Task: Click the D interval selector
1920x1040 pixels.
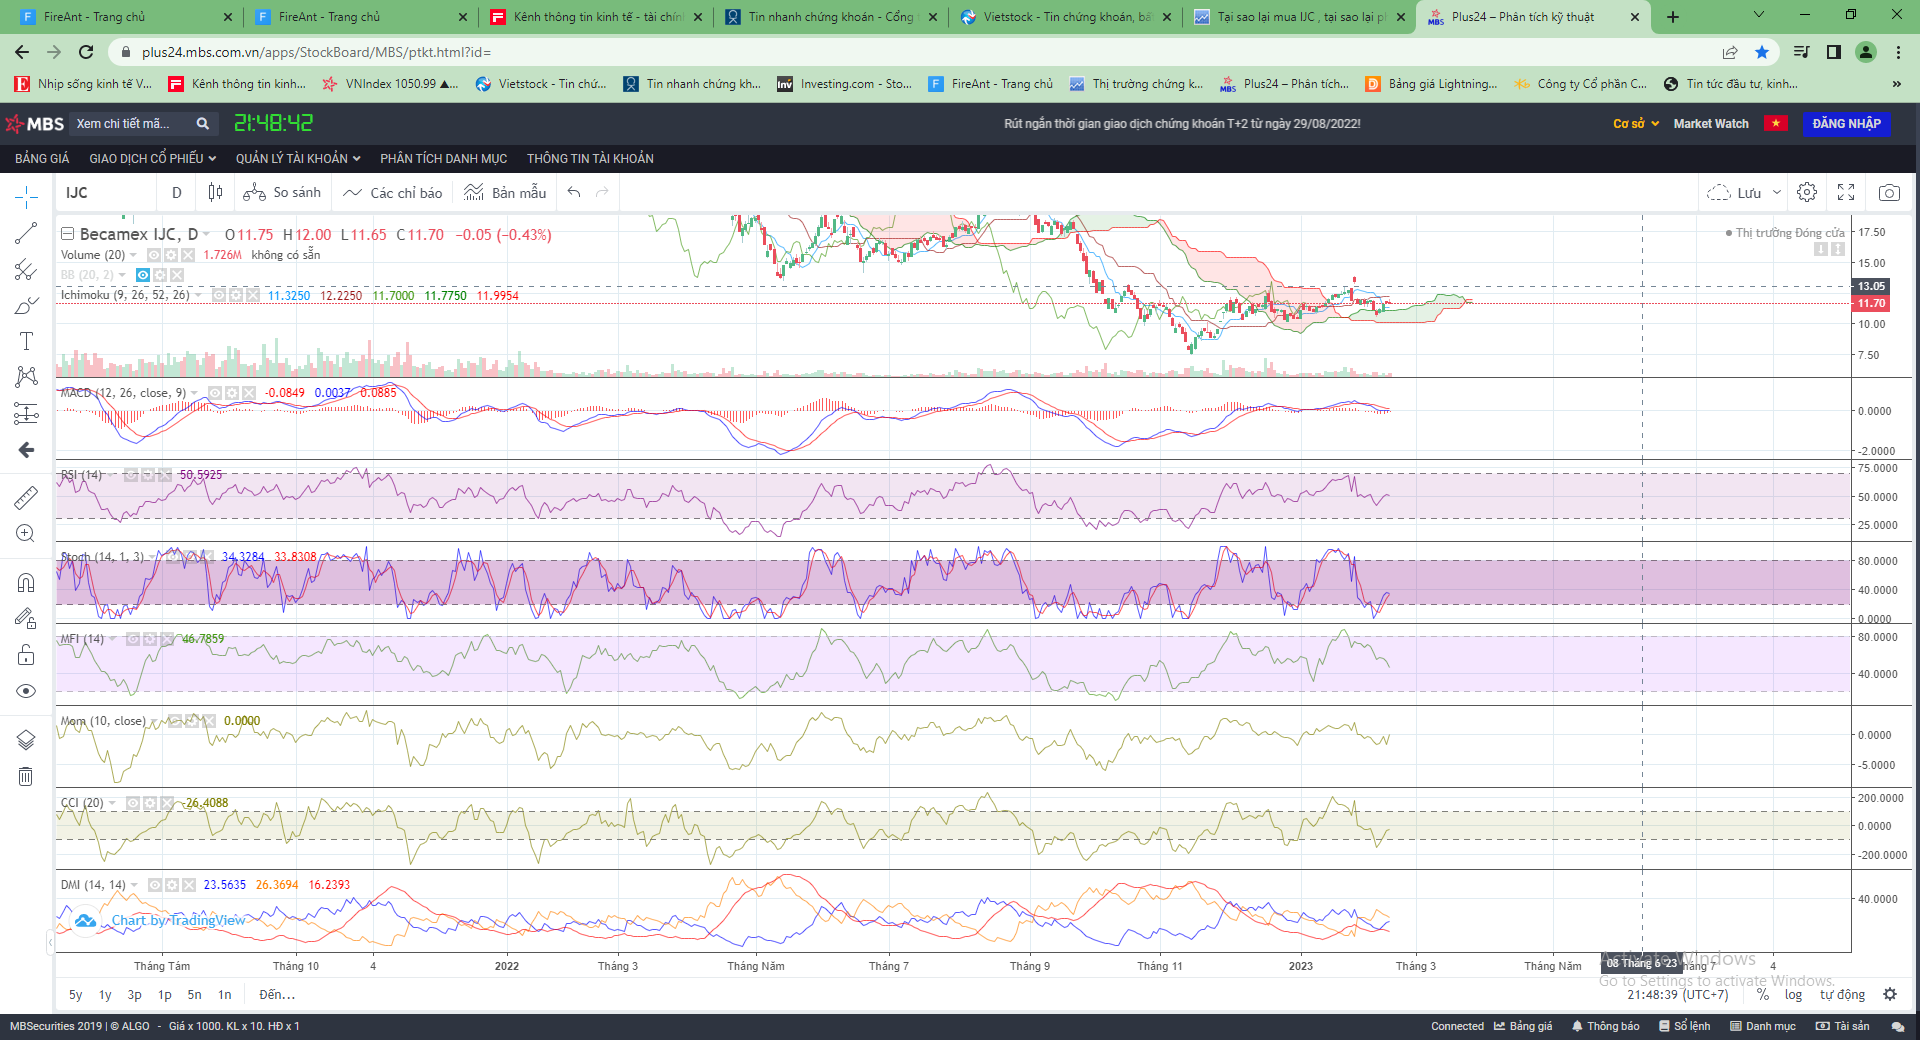Action: [177, 192]
